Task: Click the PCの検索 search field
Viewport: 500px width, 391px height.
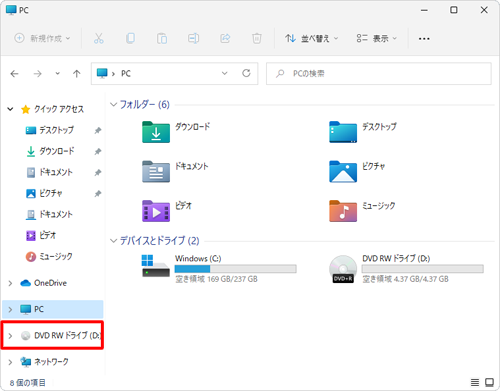Action: click(379, 73)
